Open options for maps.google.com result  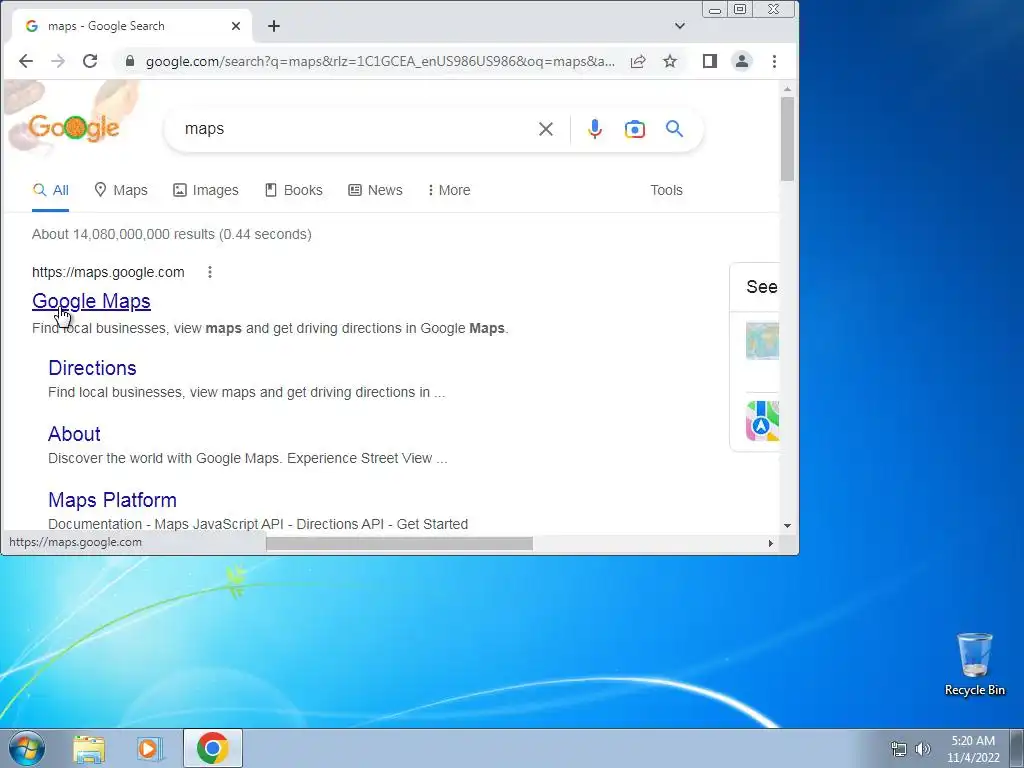coord(210,272)
